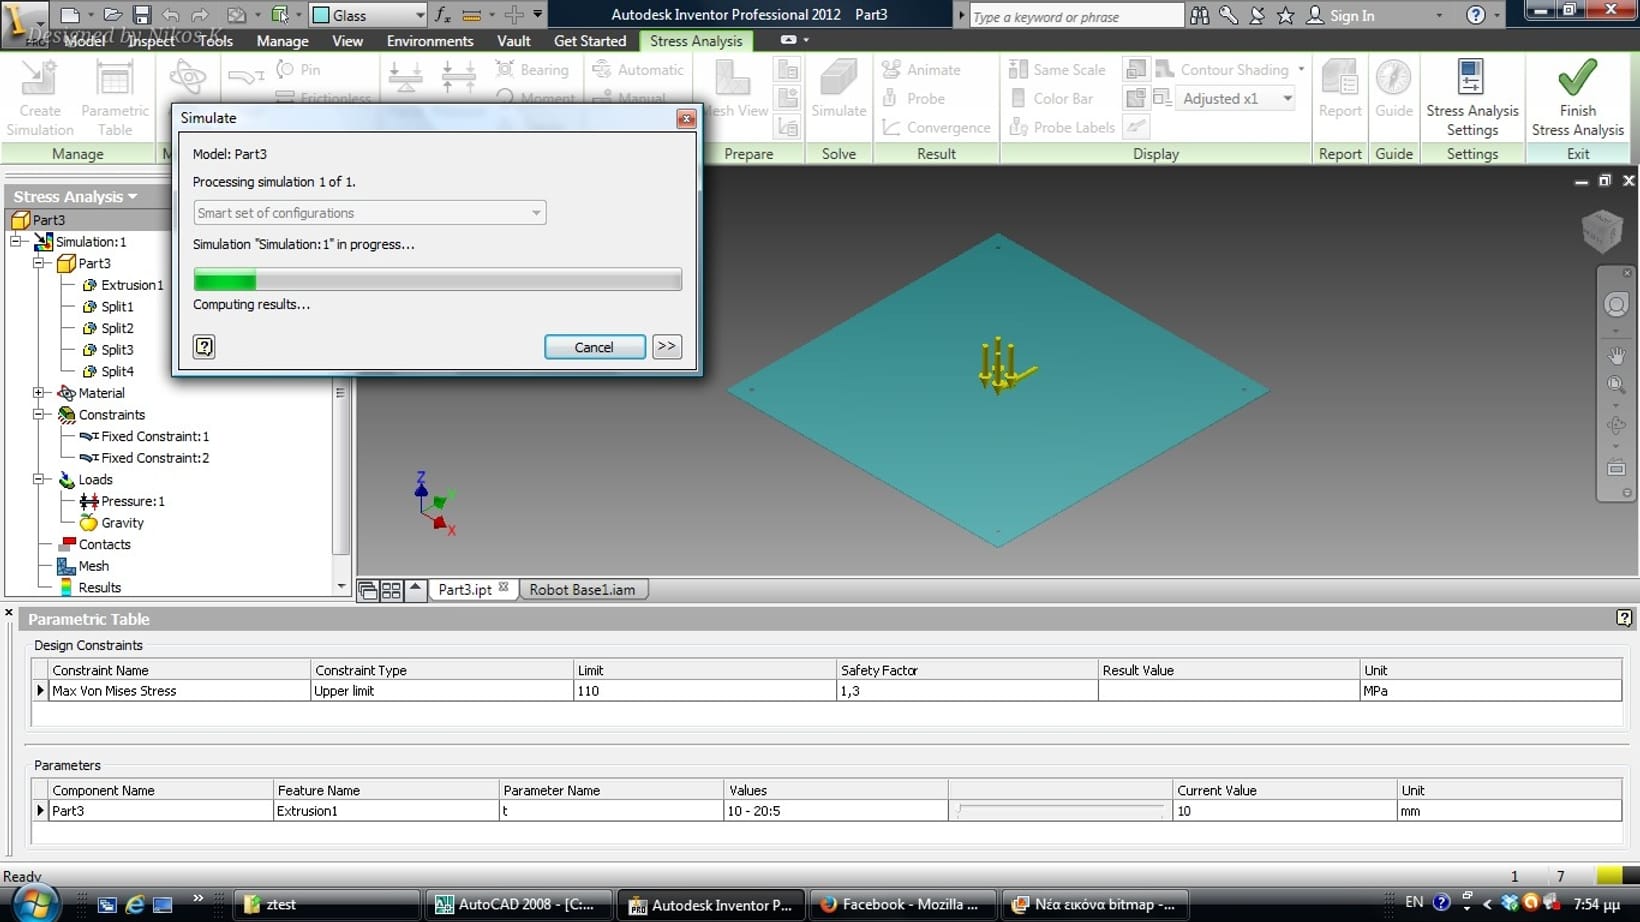Open Parametric Table help icon
The image size is (1640, 922).
click(x=1623, y=618)
